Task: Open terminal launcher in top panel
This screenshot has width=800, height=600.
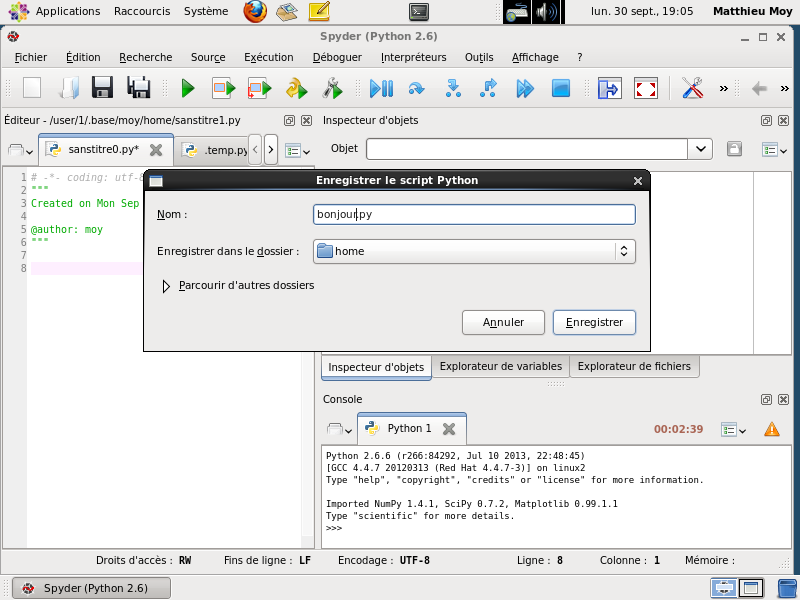Action: point(419,12)
